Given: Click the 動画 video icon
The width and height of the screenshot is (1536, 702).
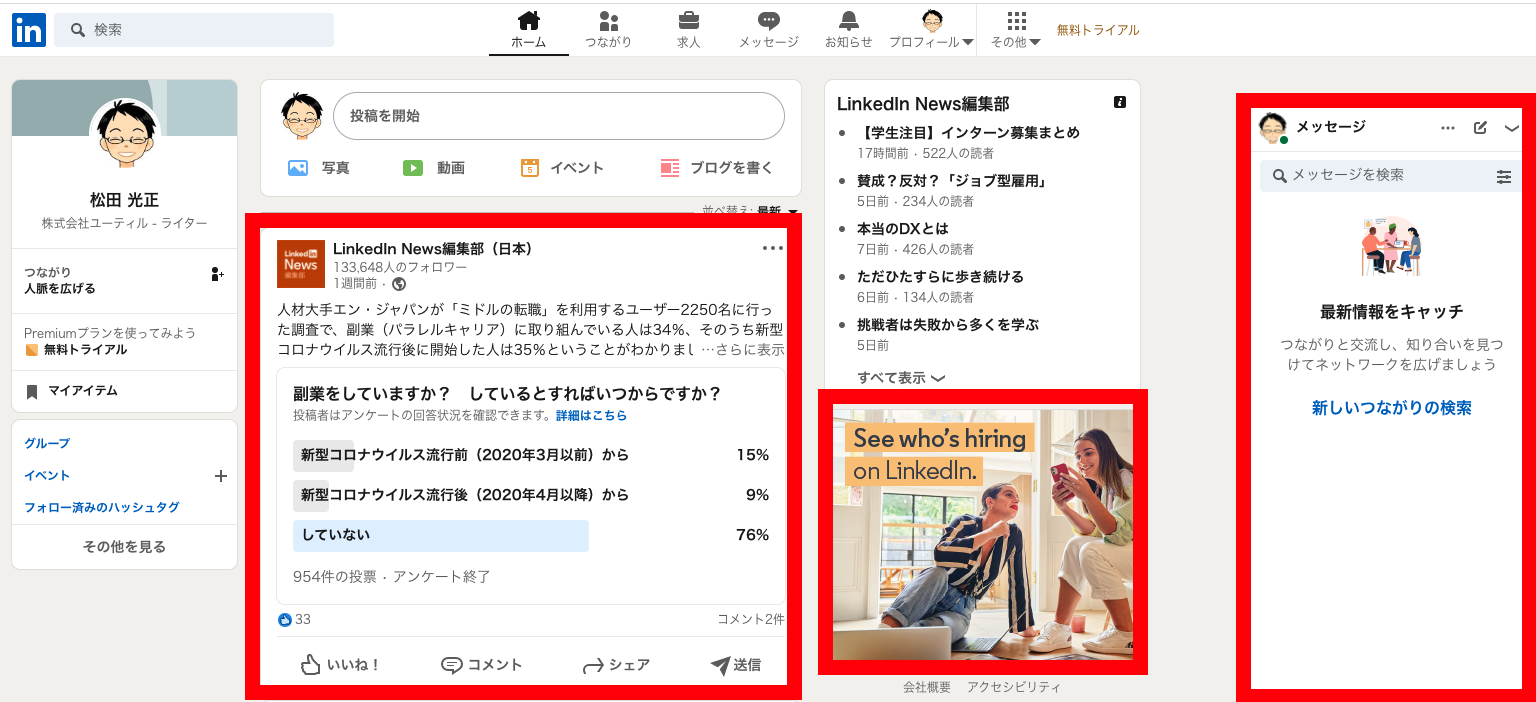Looking at the screenshot, I should click(413, 168).
